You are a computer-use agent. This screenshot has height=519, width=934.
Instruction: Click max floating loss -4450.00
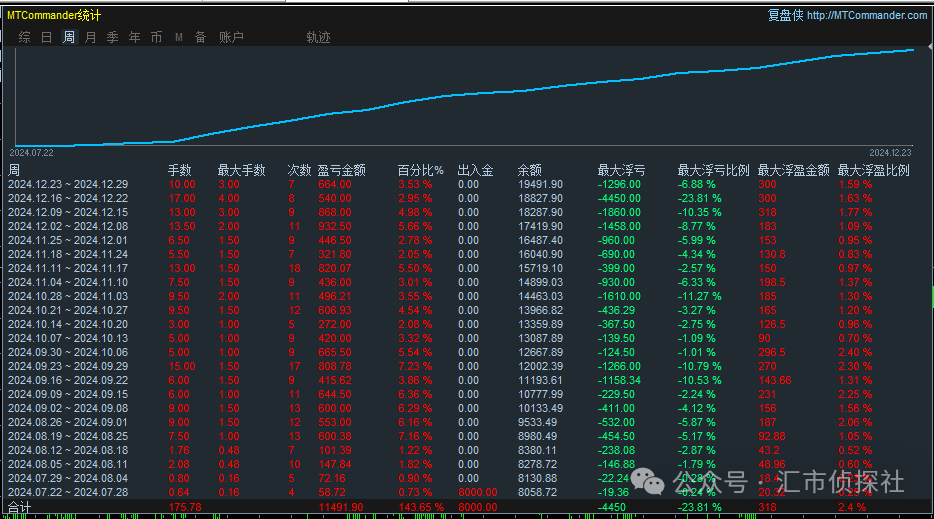click(x=619, y=198)
